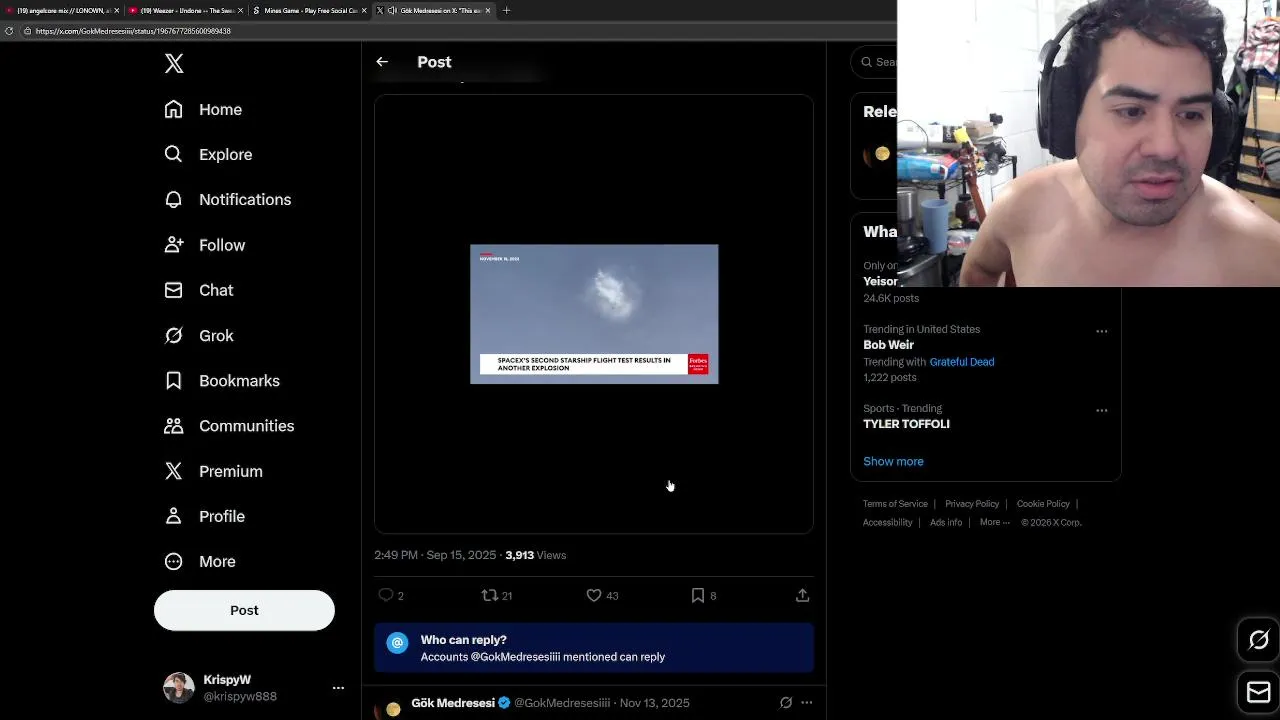1280x720 pixels.
Task: Click KrispyW profile avatar
Action: 179,688
